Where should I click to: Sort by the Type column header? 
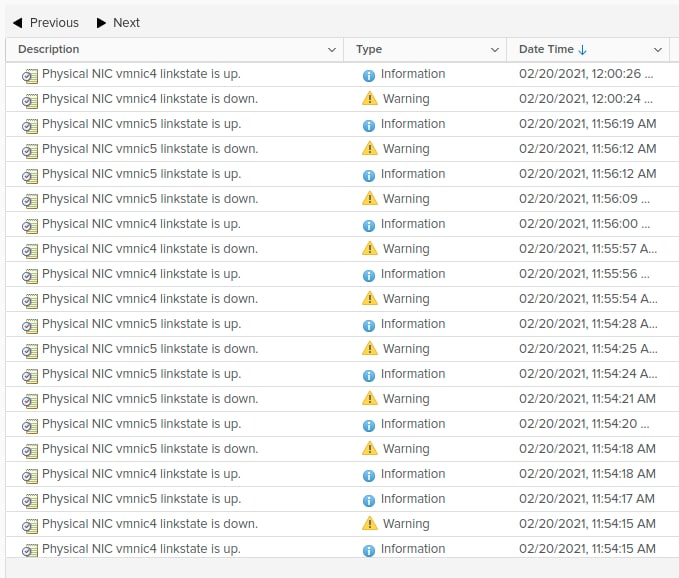coord(369,49)
